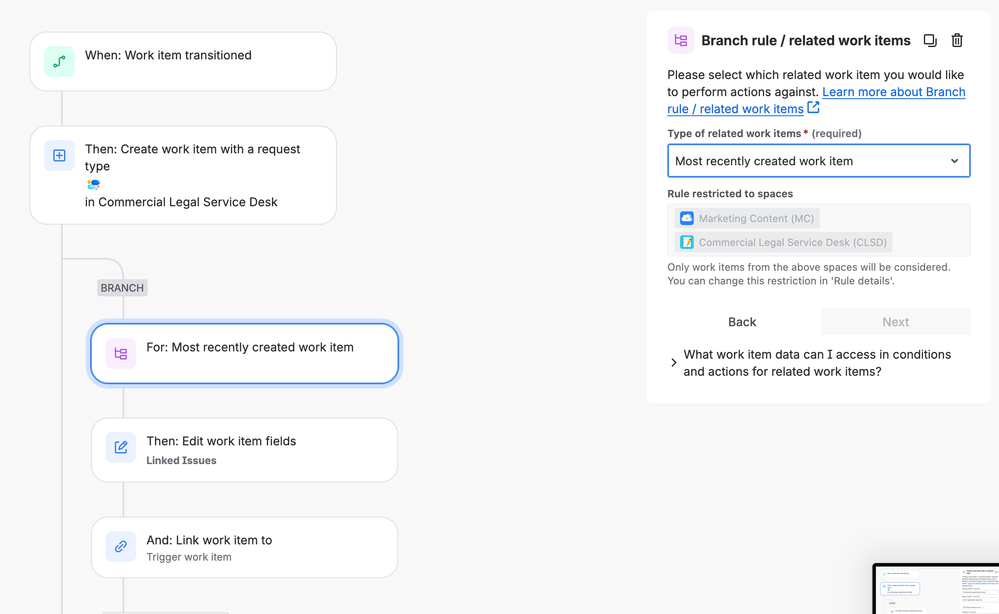Click the Next button
The image size is (999, 614).
pos(895,322)
